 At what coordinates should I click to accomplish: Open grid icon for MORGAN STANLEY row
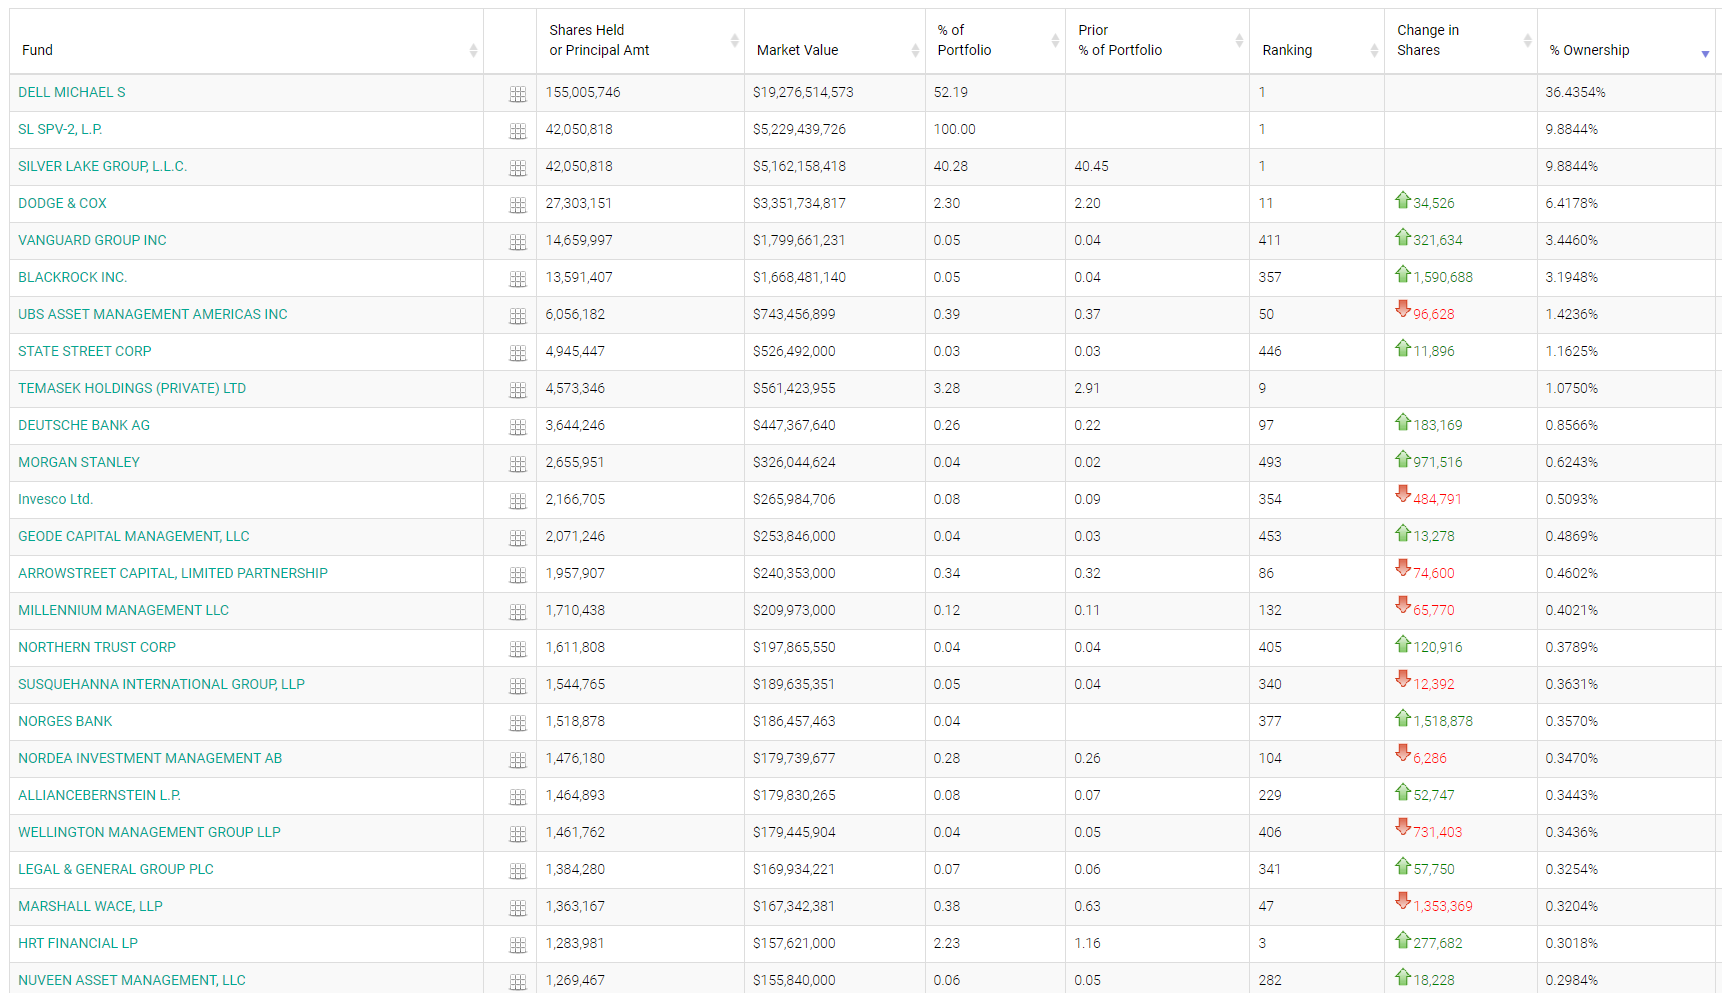pyautogui.click(x=517, y=464)
